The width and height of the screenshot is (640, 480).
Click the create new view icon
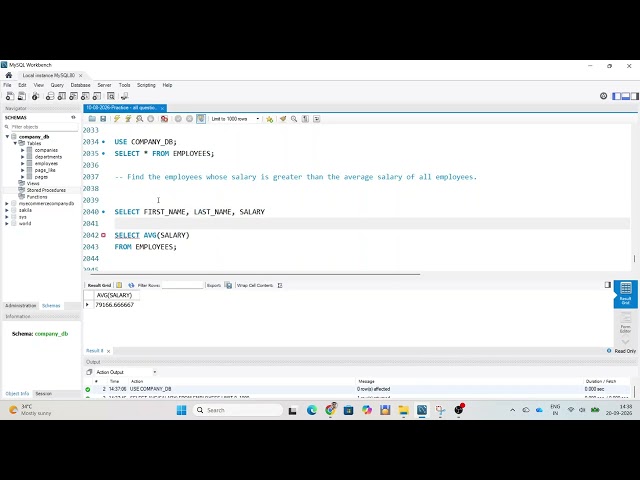point(73,96)
